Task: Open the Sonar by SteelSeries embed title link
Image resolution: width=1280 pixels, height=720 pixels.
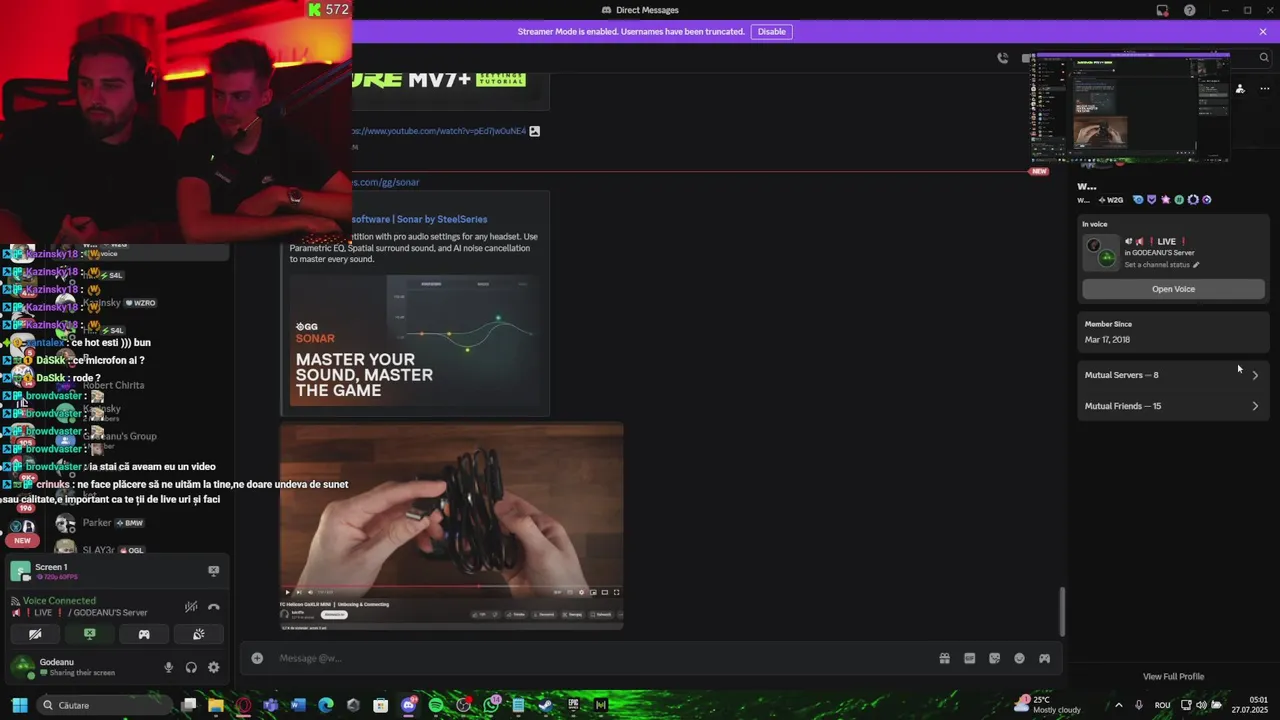Action: click(419, 219)
